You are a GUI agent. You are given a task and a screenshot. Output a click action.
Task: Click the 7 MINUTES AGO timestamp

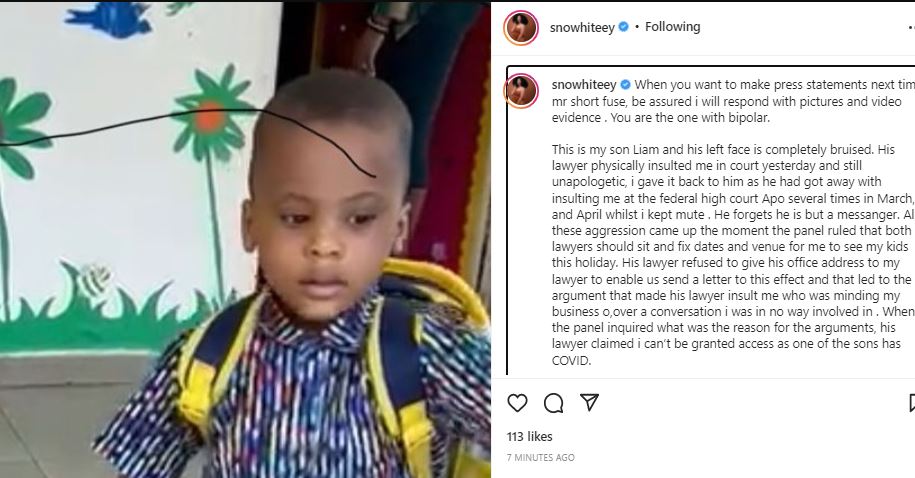[540, 458]
